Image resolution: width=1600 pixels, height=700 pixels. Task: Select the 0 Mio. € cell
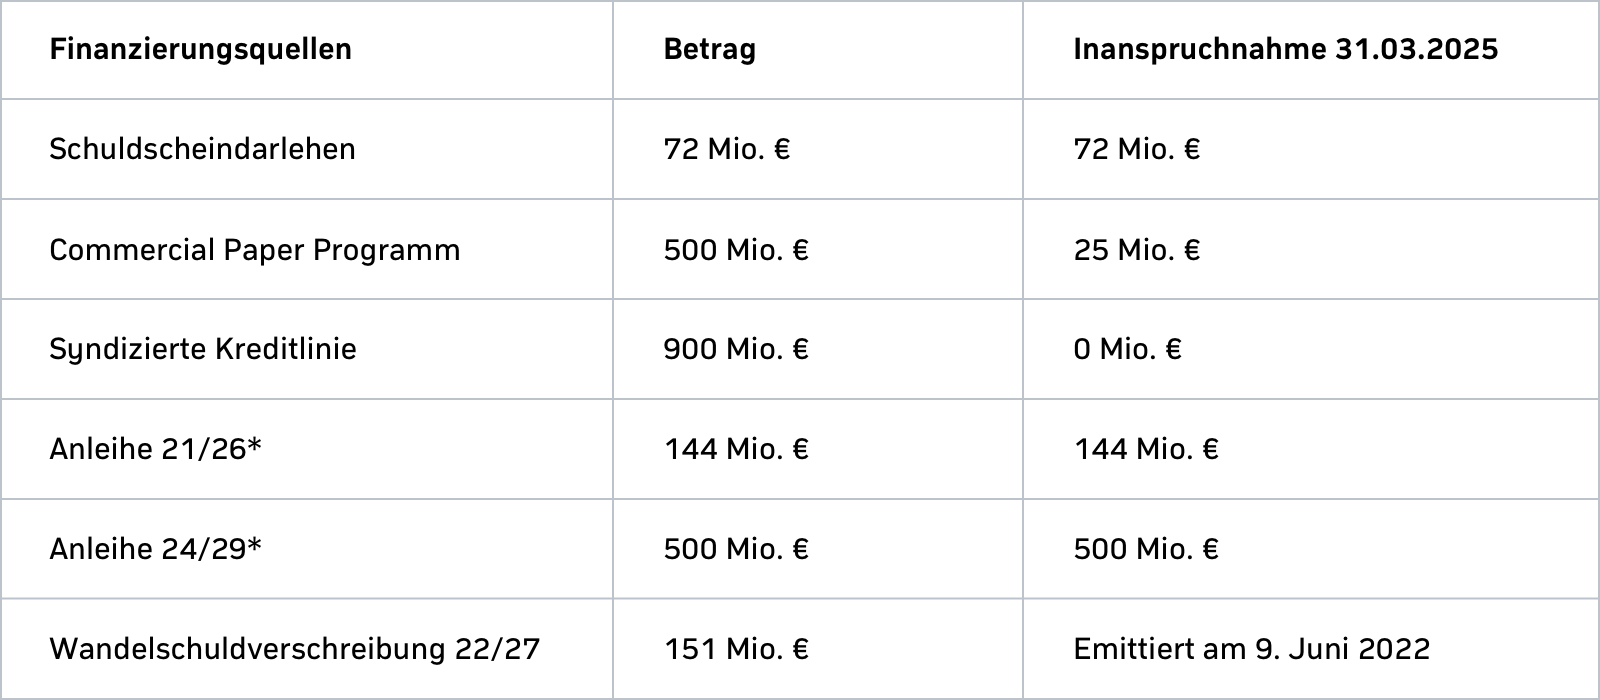(1127, 349)
